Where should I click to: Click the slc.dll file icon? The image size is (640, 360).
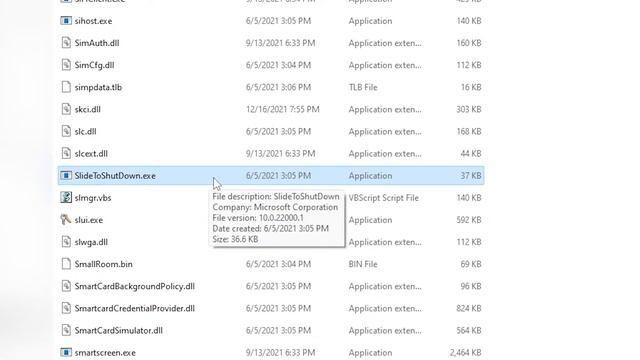pos(66,131)
